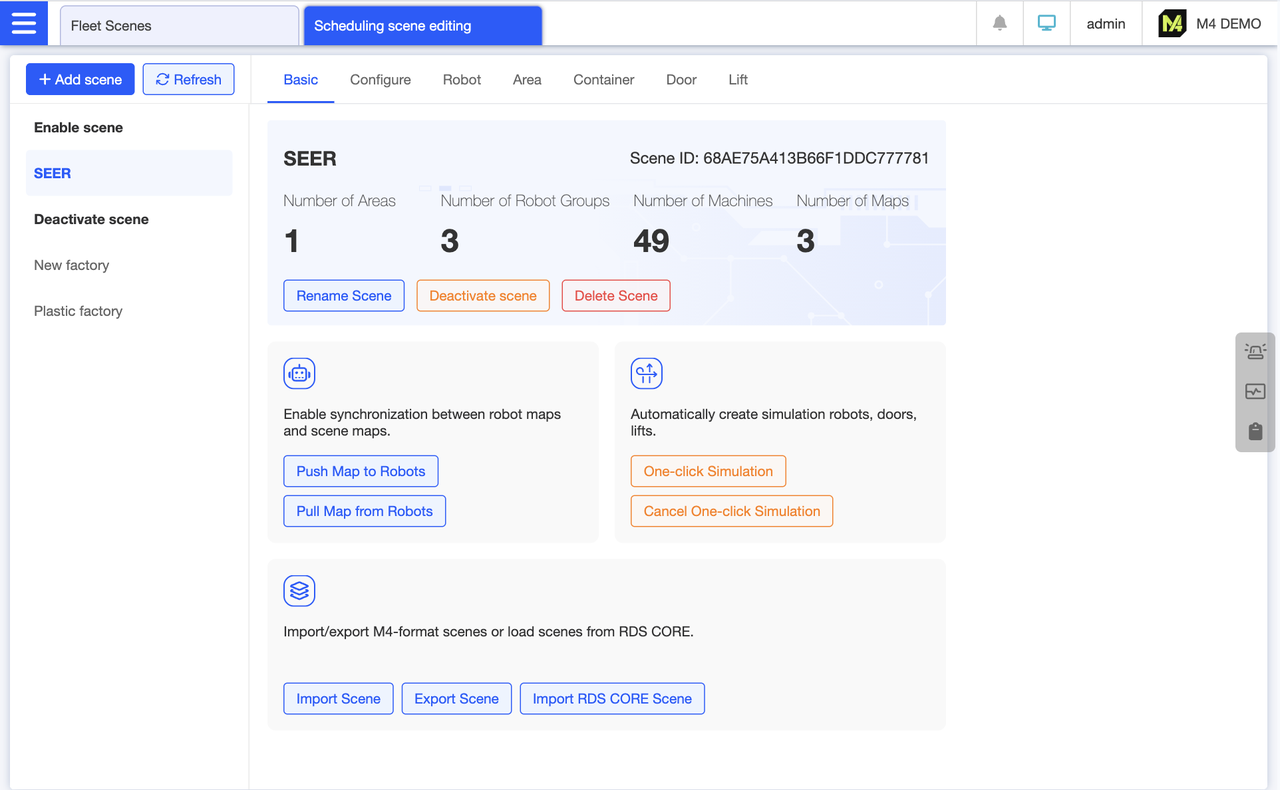Switch to the Configure tab

tap(380, 80)
